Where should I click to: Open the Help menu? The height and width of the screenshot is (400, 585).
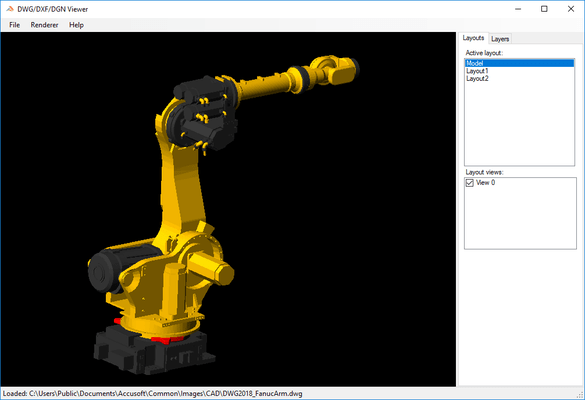(x=76, y=25)
